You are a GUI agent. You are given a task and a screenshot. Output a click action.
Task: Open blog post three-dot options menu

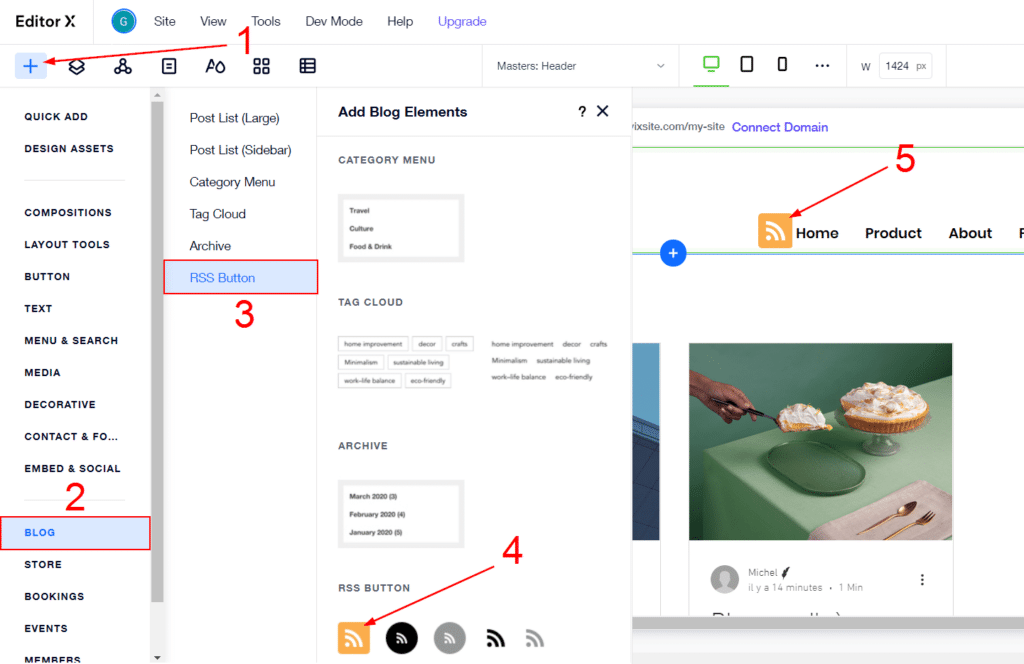coord(922,580)
